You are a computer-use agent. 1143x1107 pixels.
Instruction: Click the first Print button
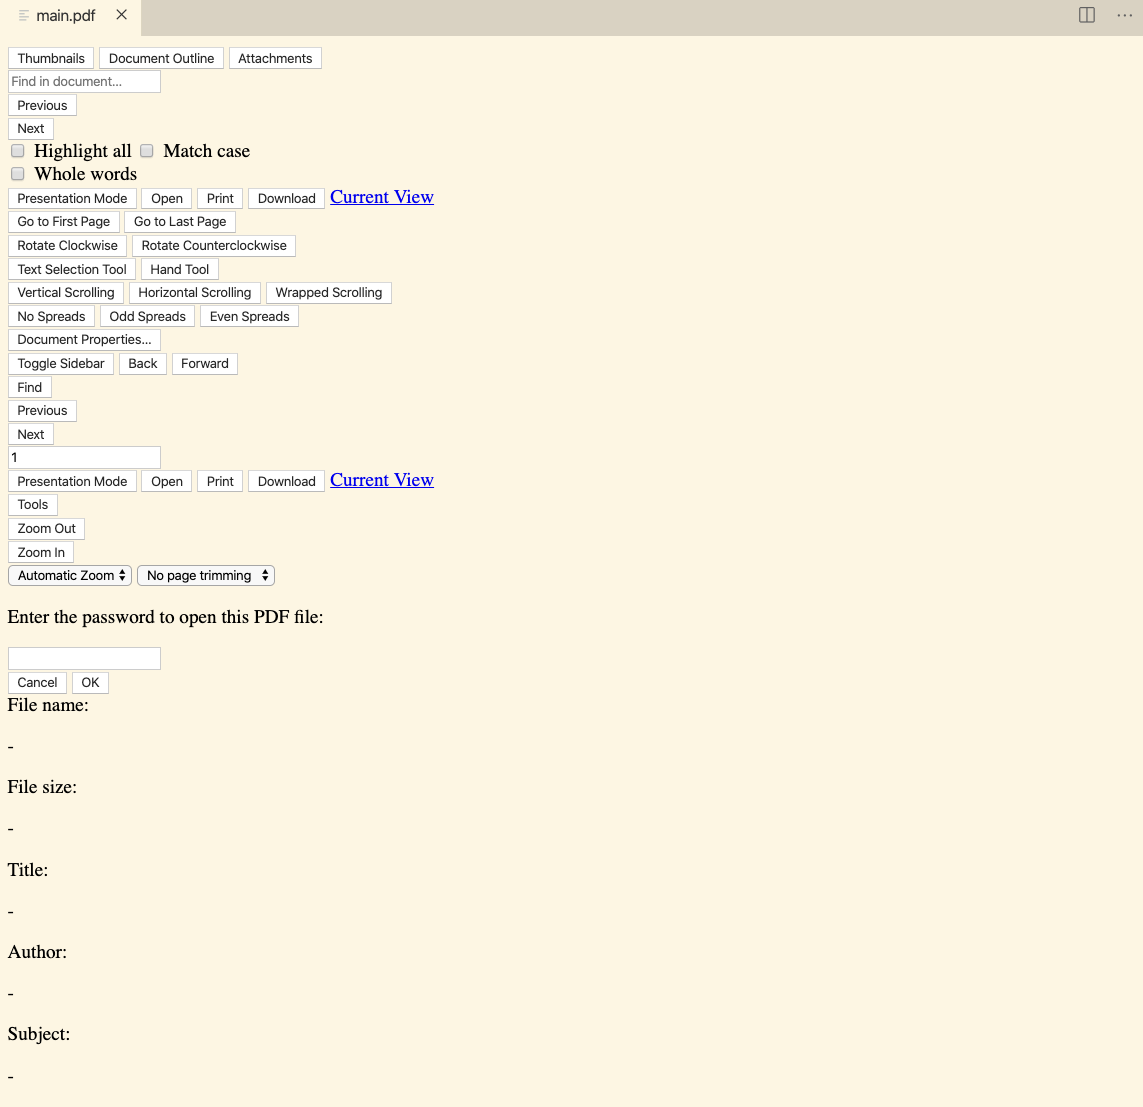point(220,198)
